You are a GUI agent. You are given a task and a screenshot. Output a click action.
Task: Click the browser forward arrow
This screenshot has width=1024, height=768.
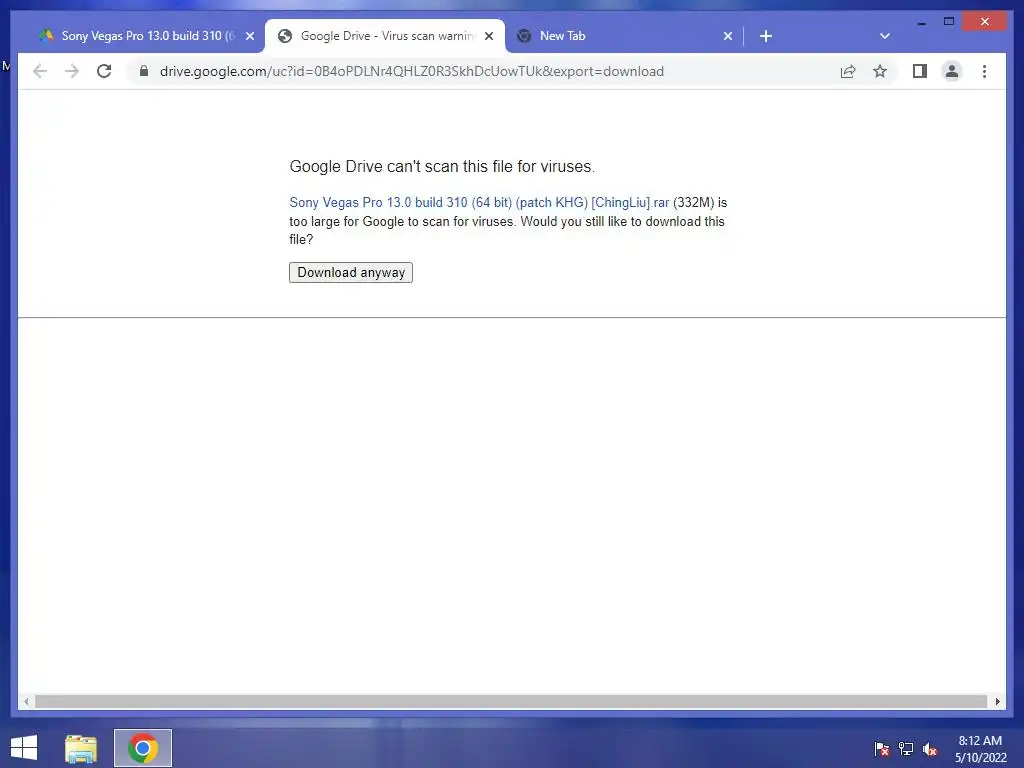tap(72, 71)
